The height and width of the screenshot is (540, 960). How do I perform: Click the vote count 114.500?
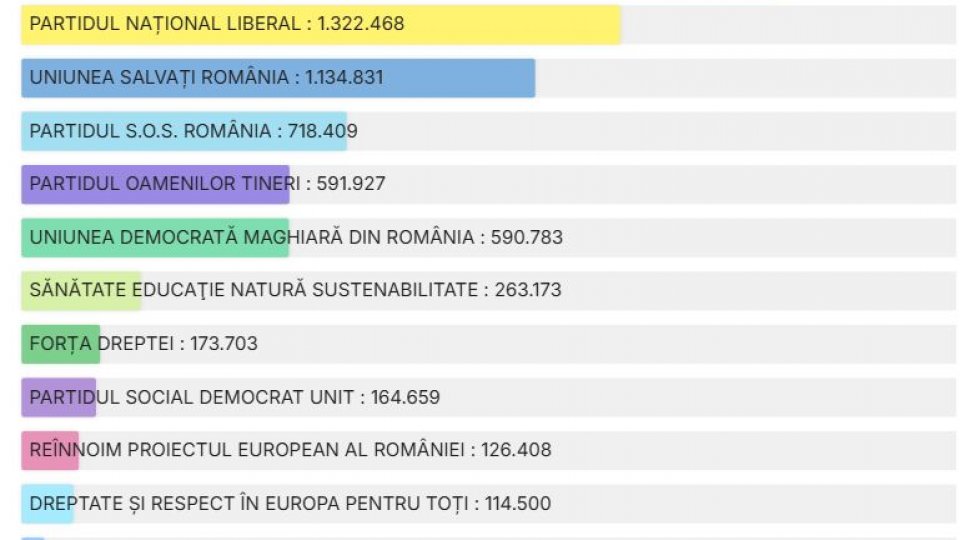517,503
